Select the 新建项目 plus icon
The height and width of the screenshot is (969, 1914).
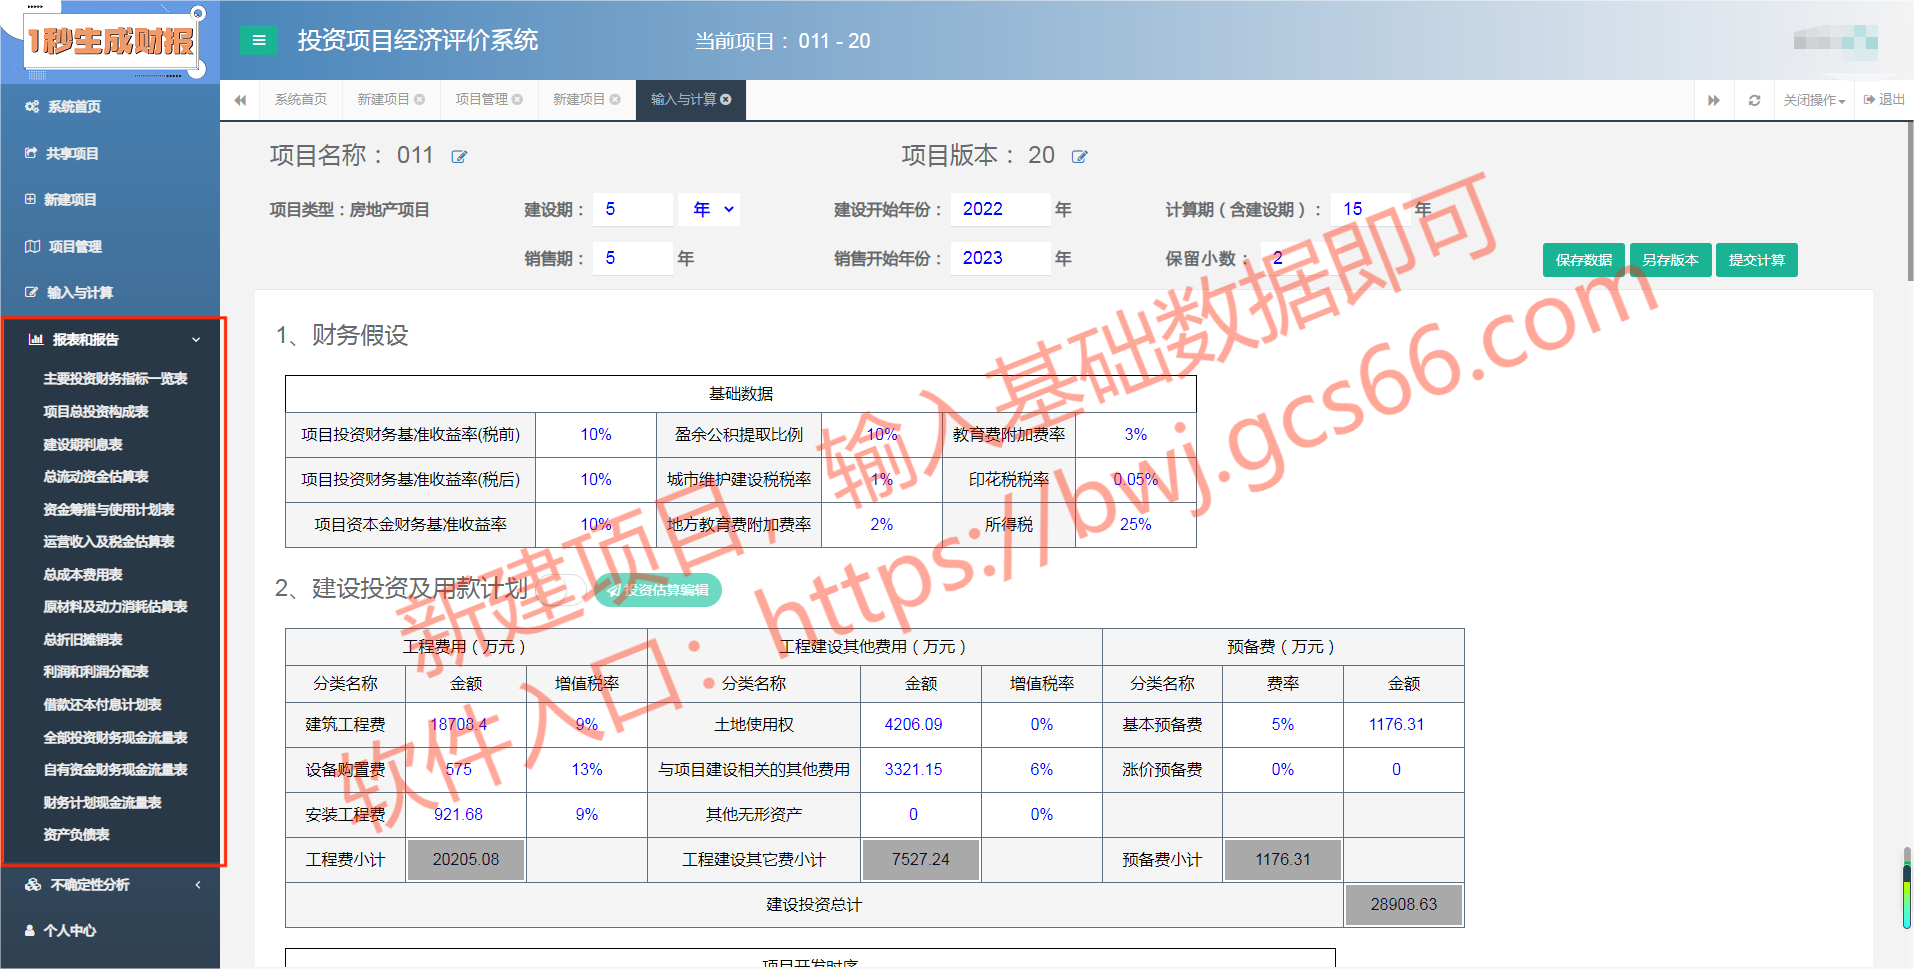(x=30, y=199)
